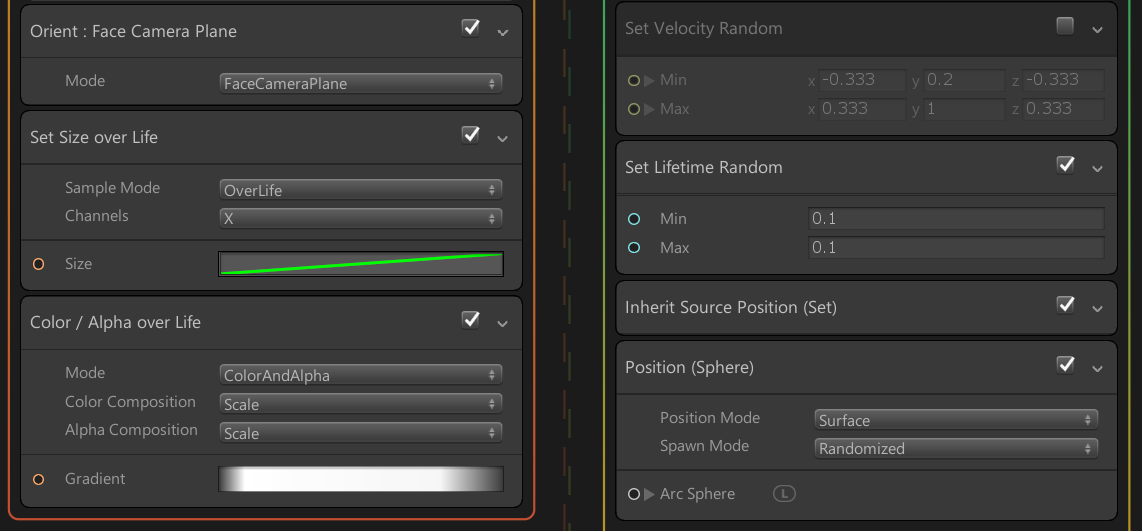Enable the Set Velocity Random checkbox
Image resolution: width=1142 pixels, height=531 pixels.
pos(1065,26)
